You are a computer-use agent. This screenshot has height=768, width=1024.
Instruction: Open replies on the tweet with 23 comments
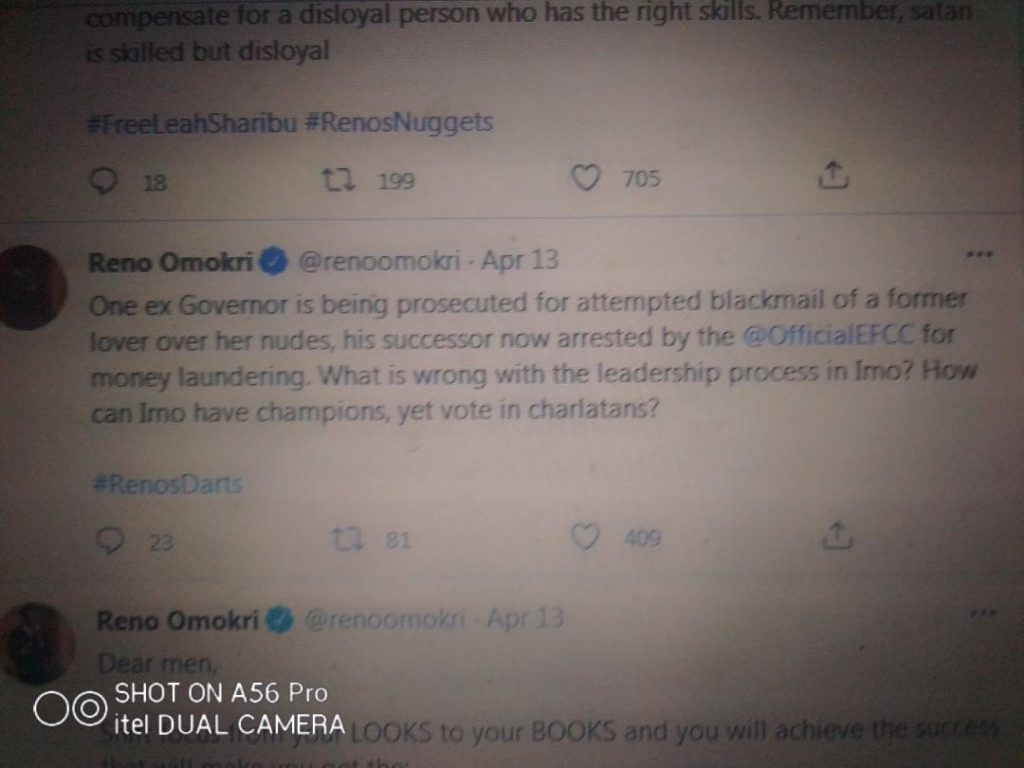[109, 541]
